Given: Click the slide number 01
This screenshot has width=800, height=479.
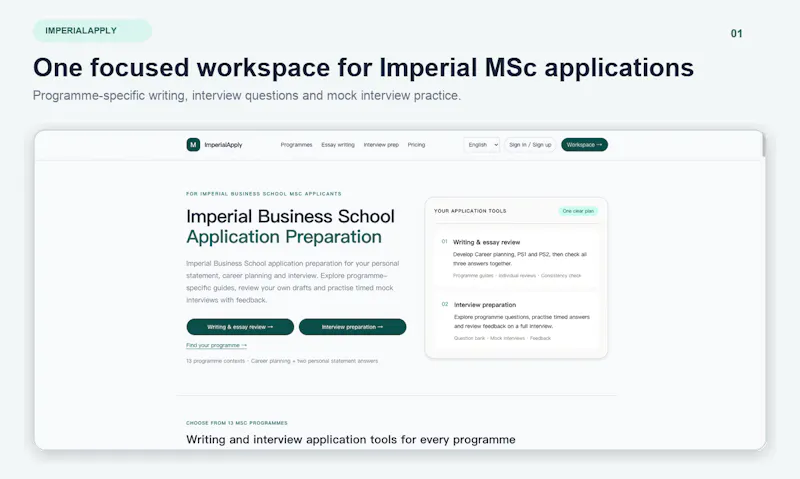Looking at the screenshot, I should pyautogui.click(x=736, y=34).
